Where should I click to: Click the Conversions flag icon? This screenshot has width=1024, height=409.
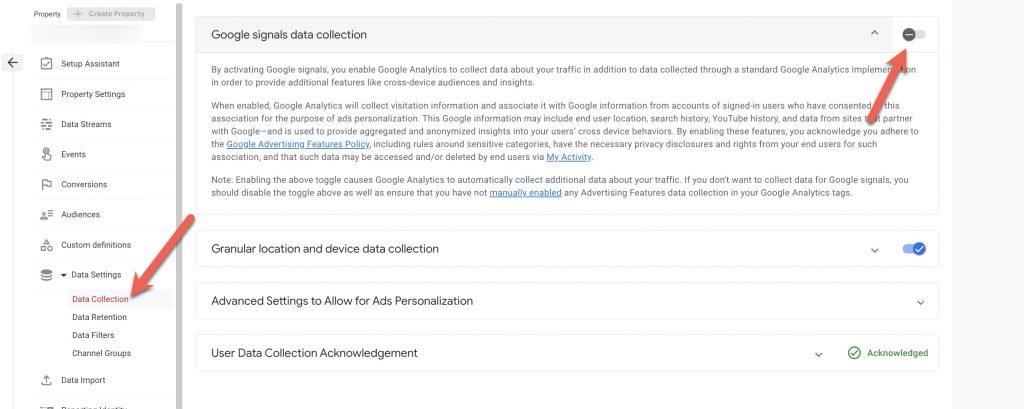click(x=46, y=184)
